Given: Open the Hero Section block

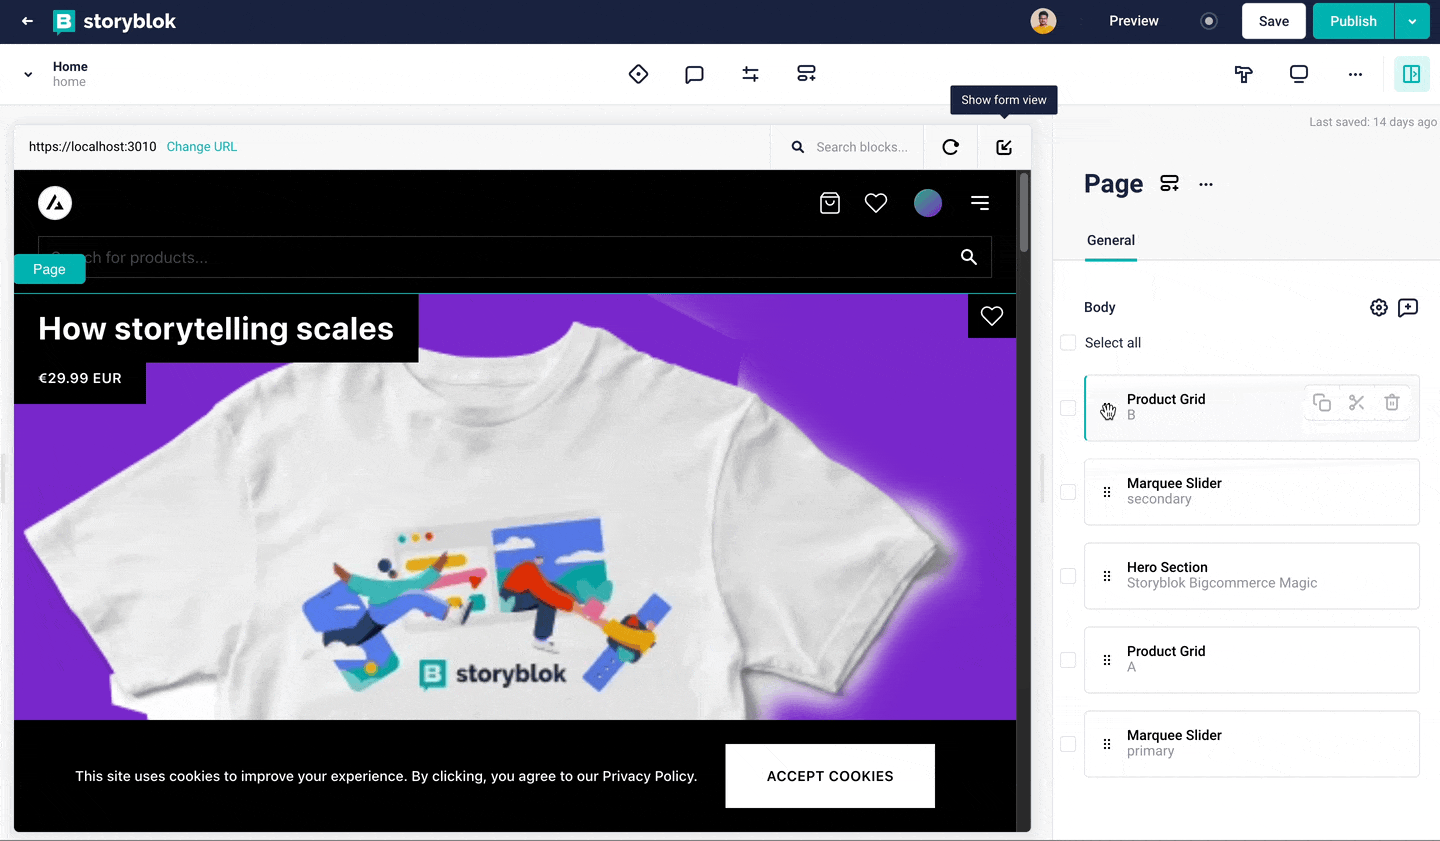Looking at the screenshot, I should tap(1252, 576).
